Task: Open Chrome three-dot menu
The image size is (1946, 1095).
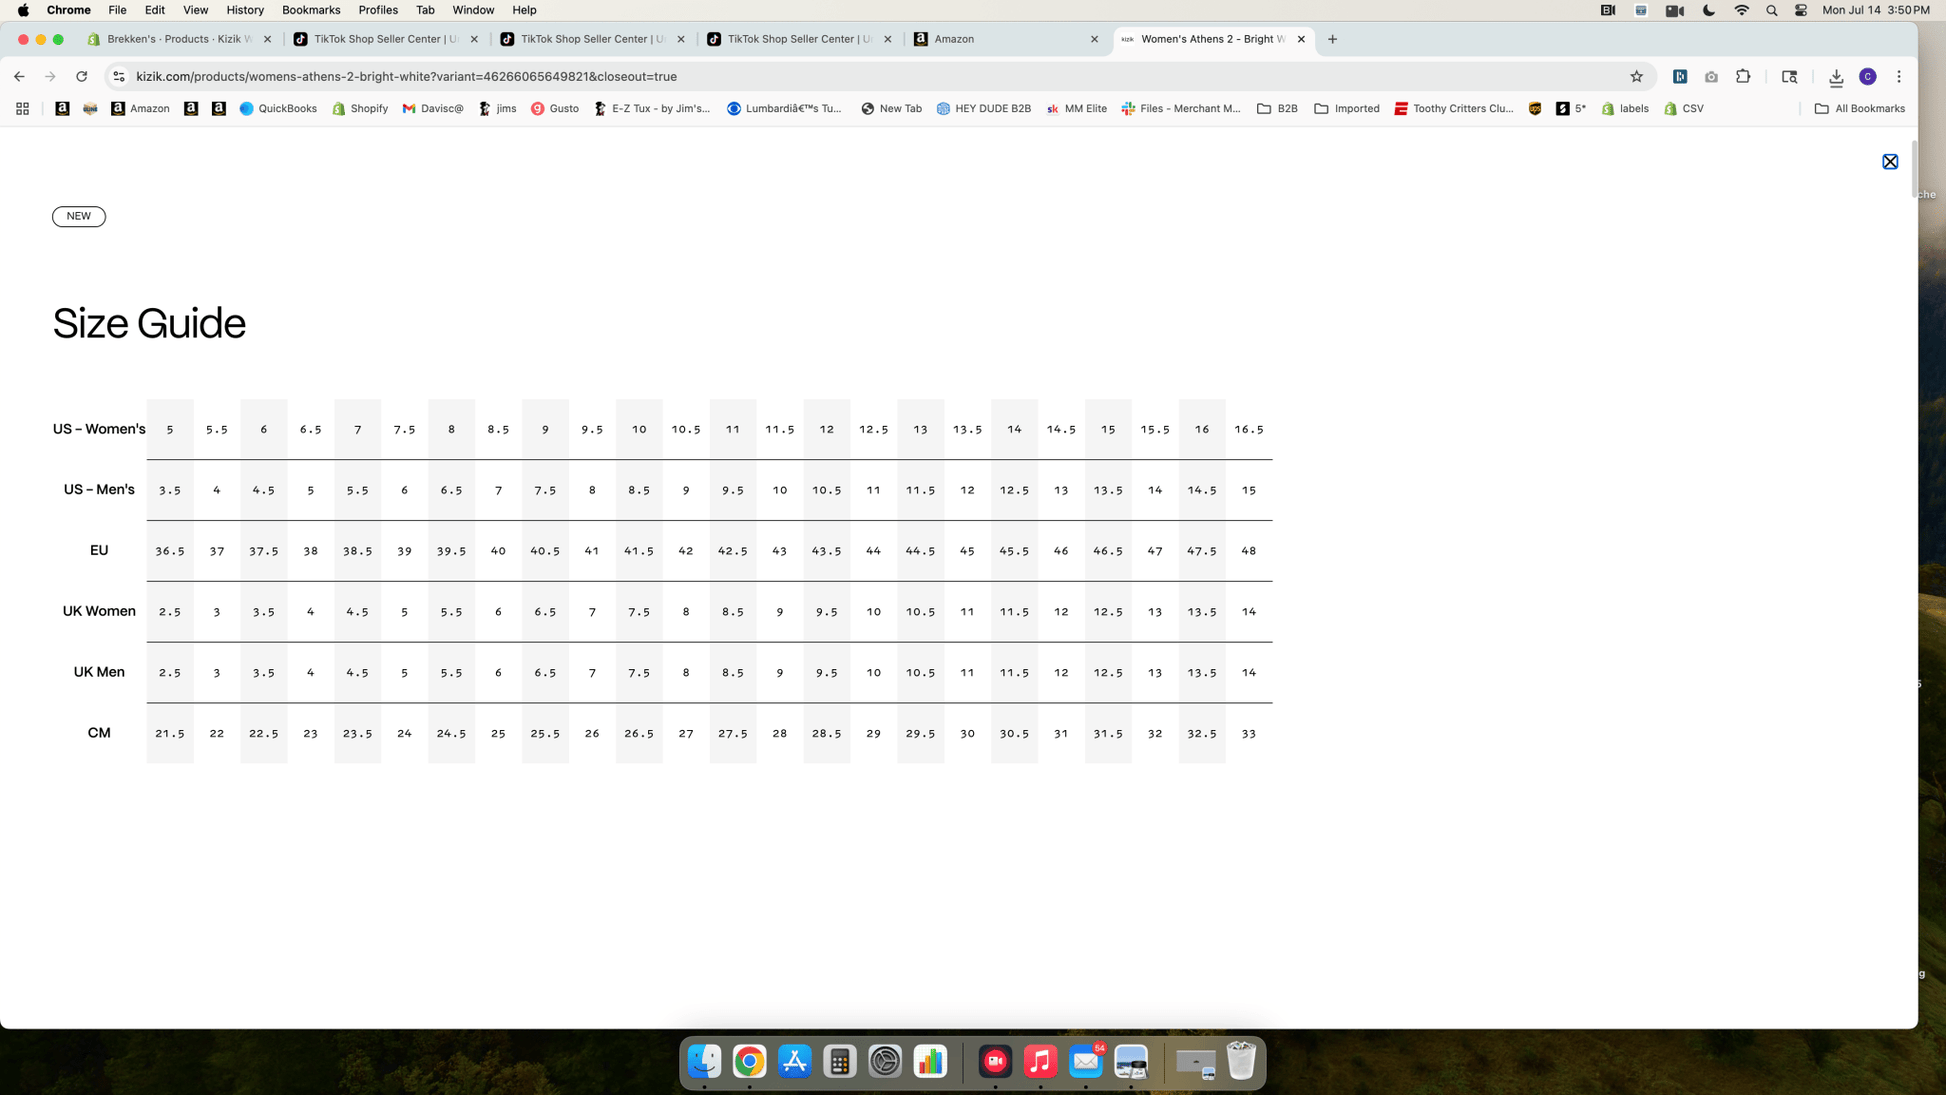Action: pos(1898,76)
